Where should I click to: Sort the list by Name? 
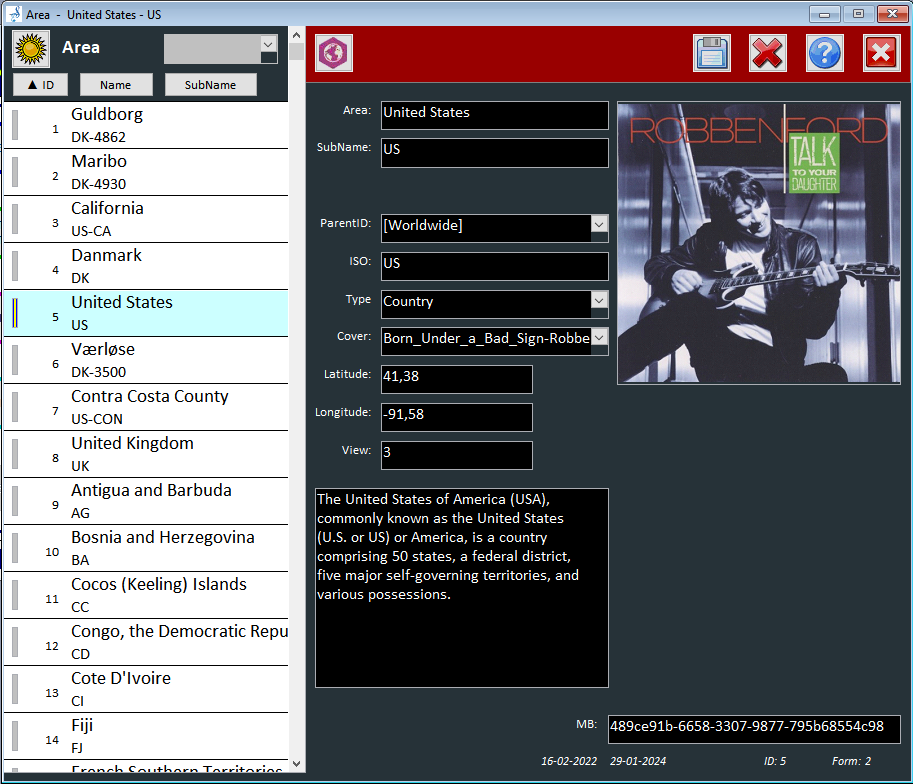point(116,85)
